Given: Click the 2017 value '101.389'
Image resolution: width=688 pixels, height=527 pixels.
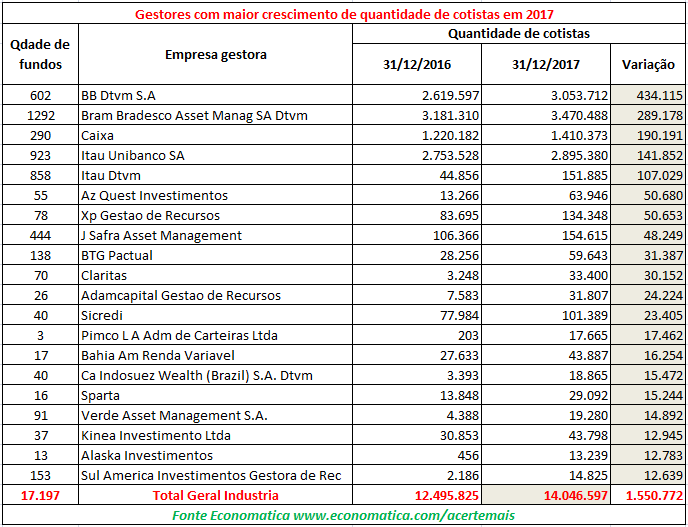Looking at the screenshot, I should point(546,315).
